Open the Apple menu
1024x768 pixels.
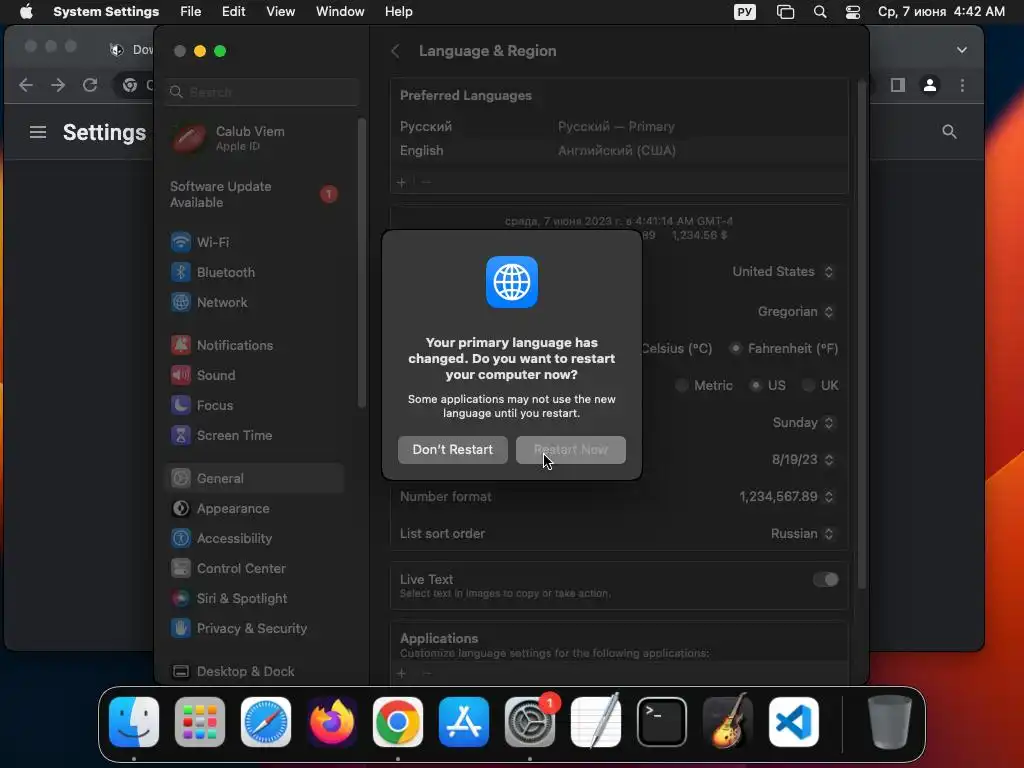point(26,12)
